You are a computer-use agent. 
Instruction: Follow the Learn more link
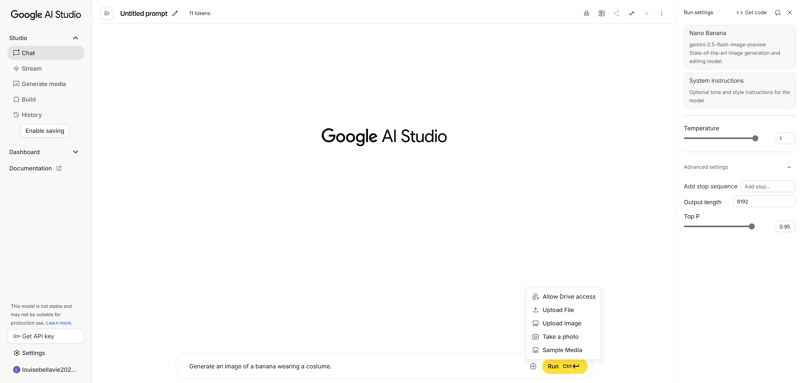tap(59, 323)
